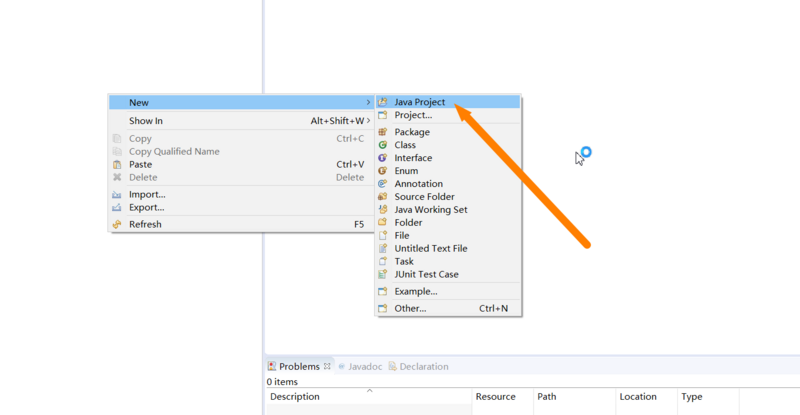Select Interface from the submenu
The width and height of the screenshot is (800, 415).
pos(448,158)
